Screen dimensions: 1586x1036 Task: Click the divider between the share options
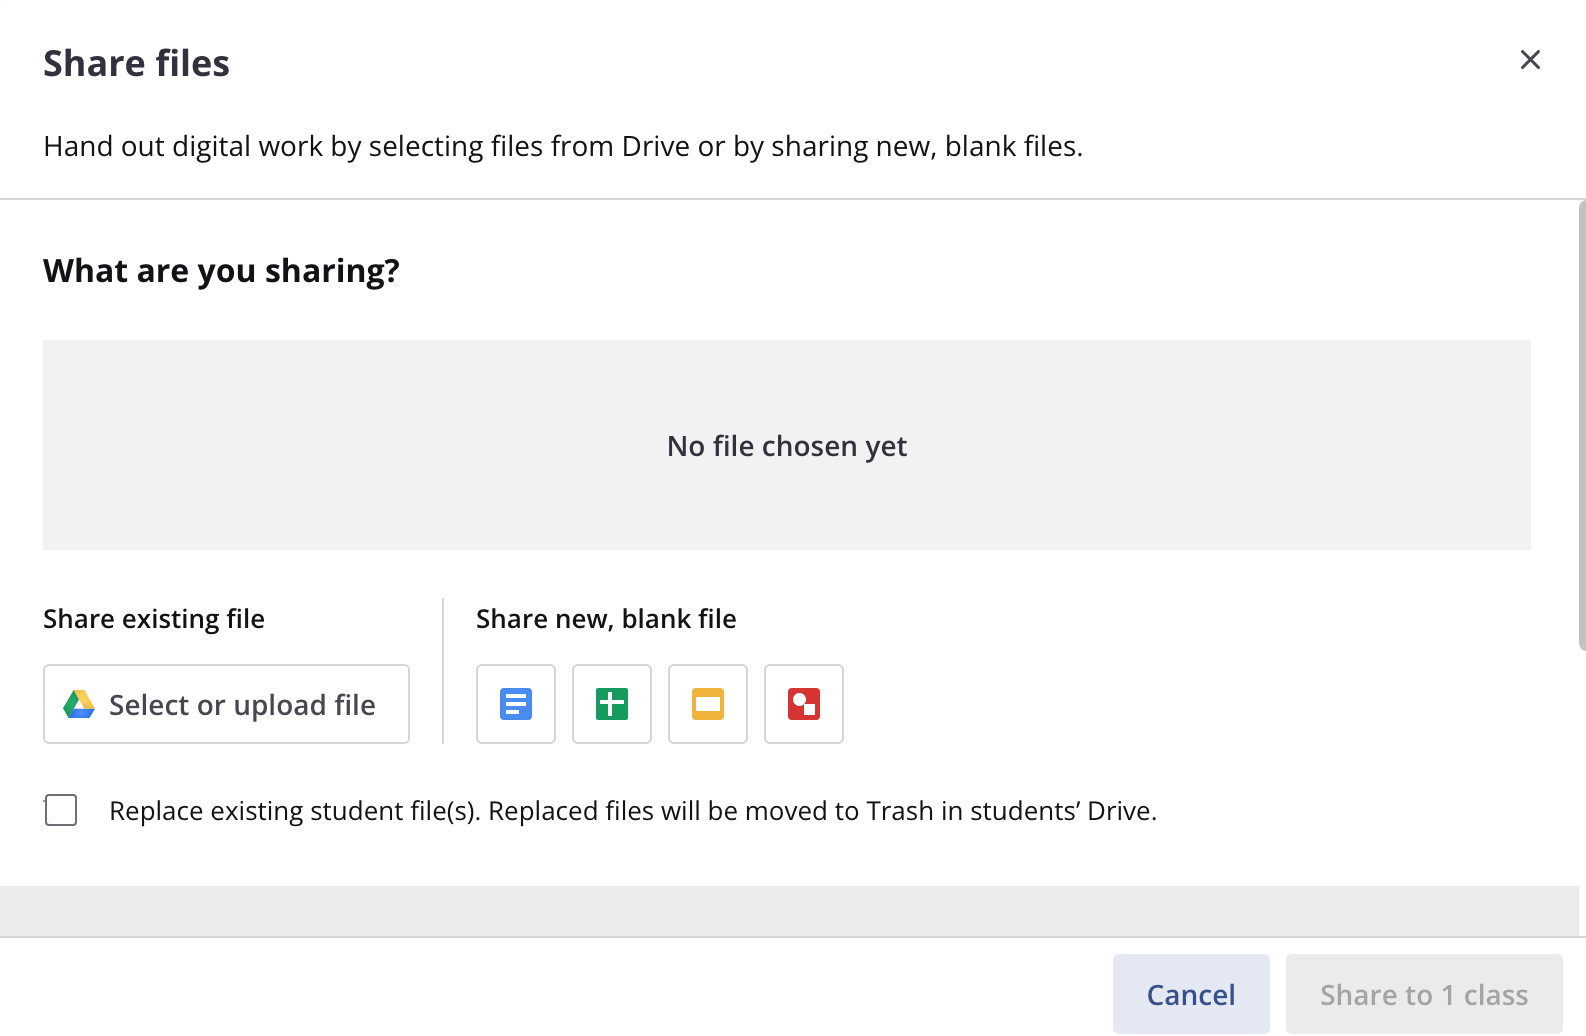tap(443, 671)
